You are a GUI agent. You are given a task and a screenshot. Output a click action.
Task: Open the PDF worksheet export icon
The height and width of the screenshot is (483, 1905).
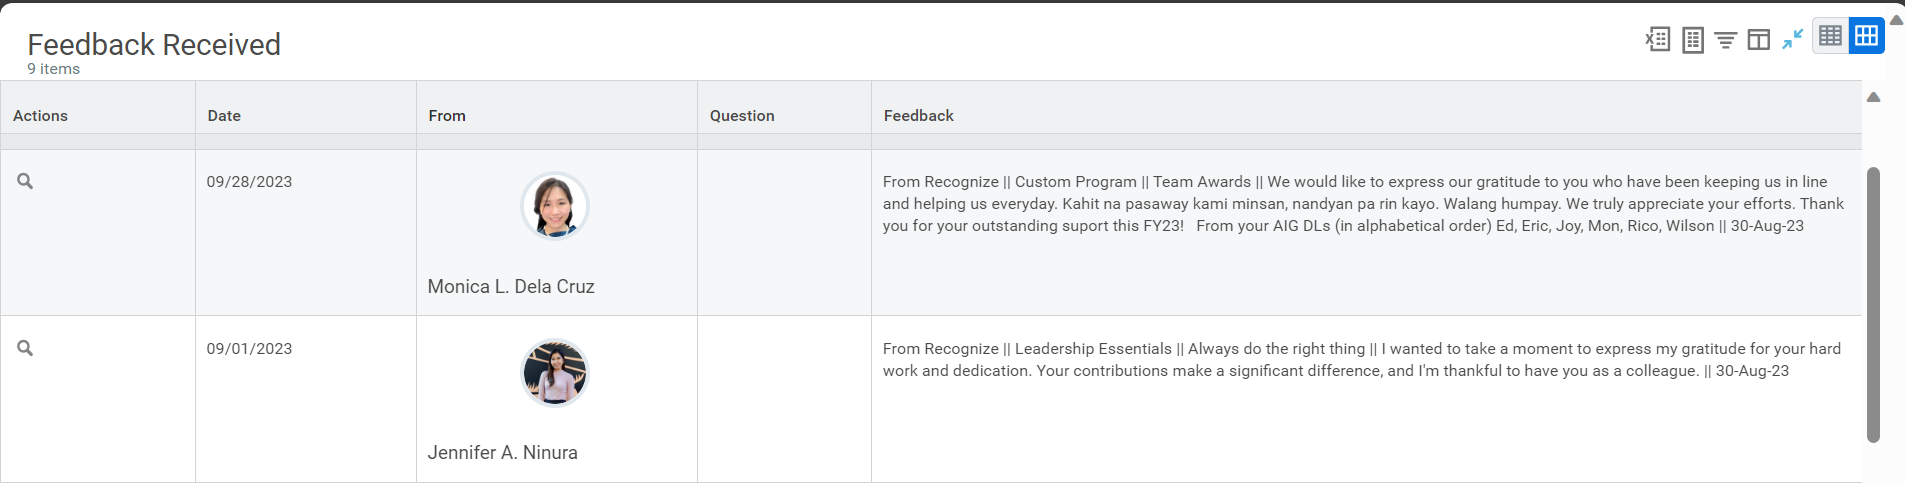(x=1693, y=40)
